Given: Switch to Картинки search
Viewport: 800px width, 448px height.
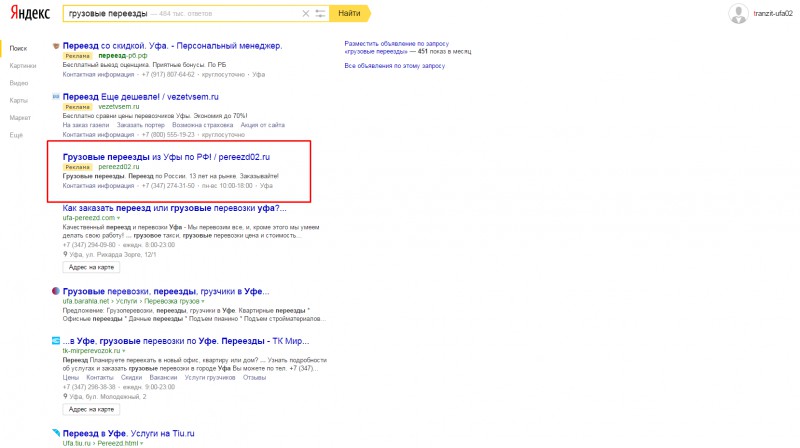Looking at the screenshot, I should tap(22, 65).
